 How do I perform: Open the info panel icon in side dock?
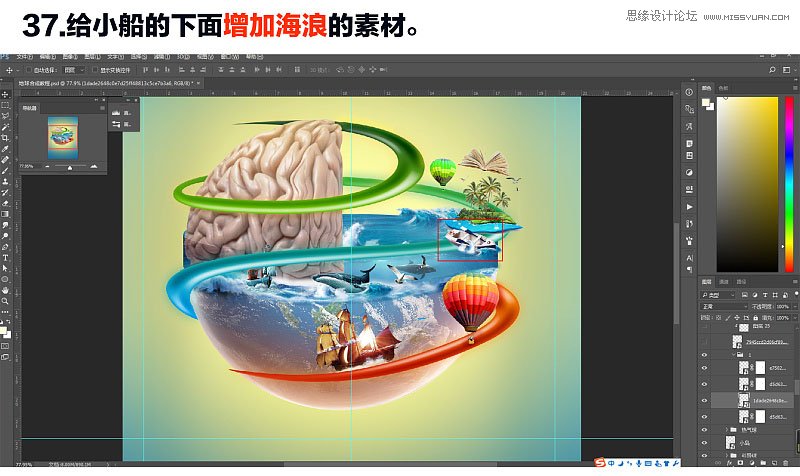[689, 92]
